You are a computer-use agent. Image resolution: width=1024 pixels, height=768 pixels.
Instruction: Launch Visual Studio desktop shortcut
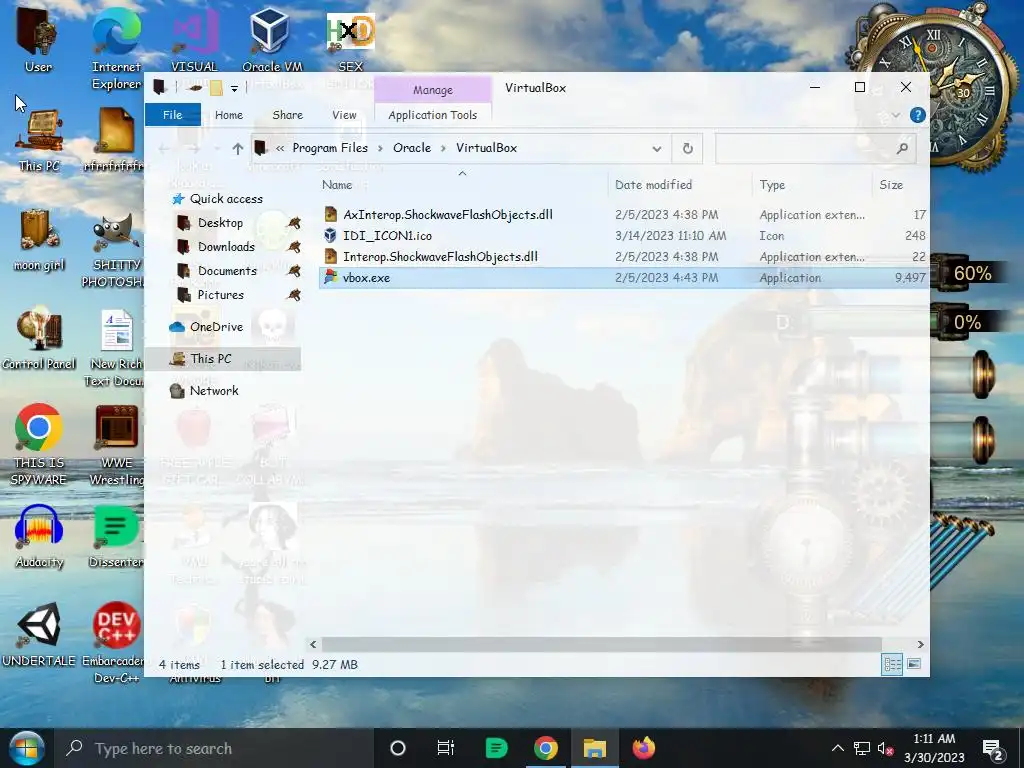(194, 40)
